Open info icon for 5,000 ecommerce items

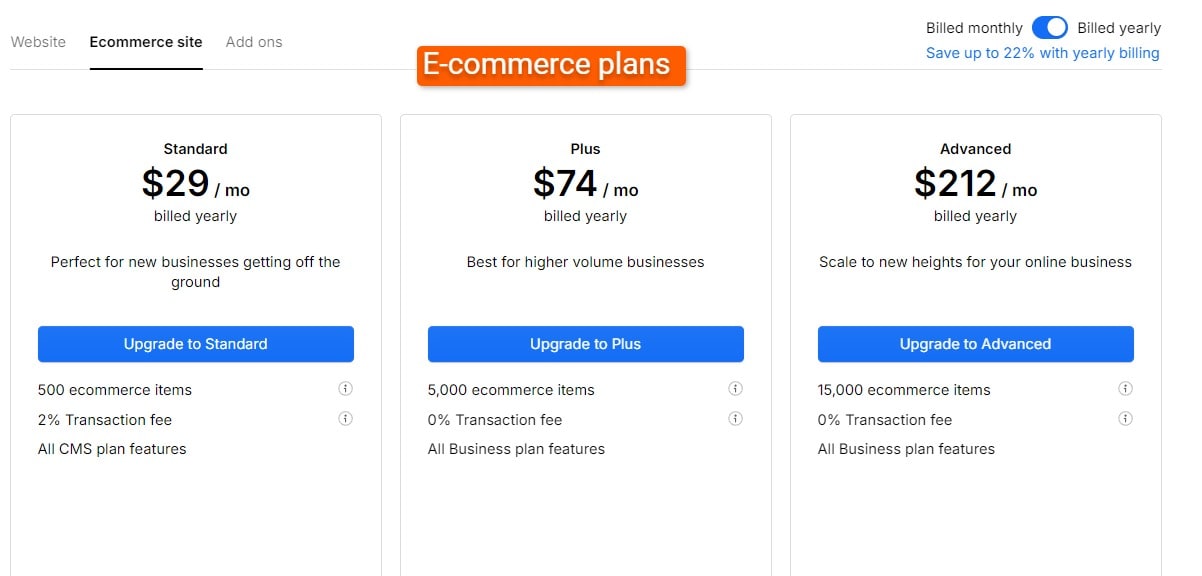tap(735, 389)
